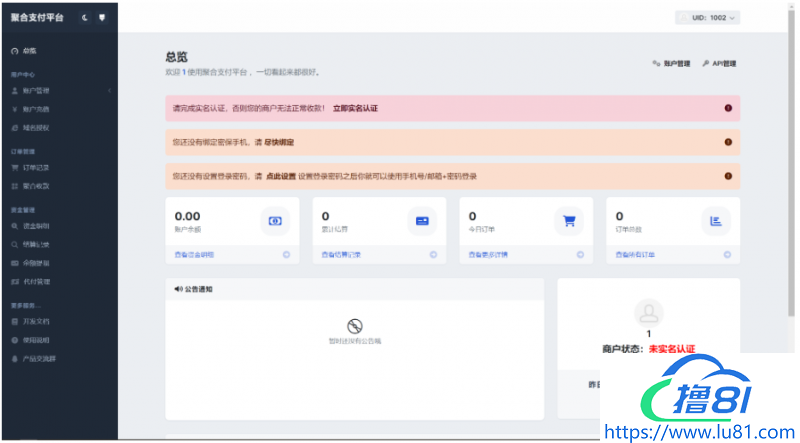The height and width of the screenshot is (443, 800).
Task: Click the shield icon in the sidebar header
Action: tap(101, 17)
